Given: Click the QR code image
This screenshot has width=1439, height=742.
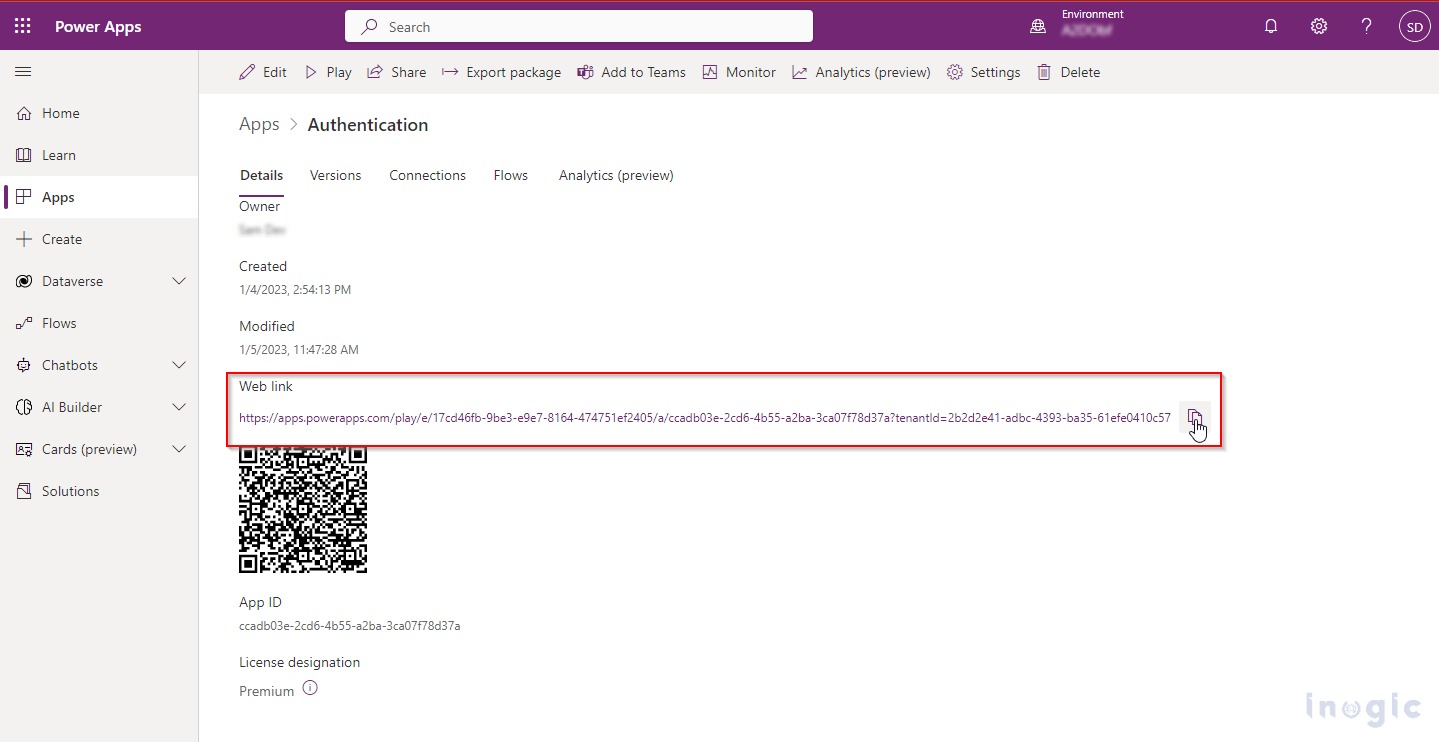Looking at the screenshot, I should pos(303,509).
